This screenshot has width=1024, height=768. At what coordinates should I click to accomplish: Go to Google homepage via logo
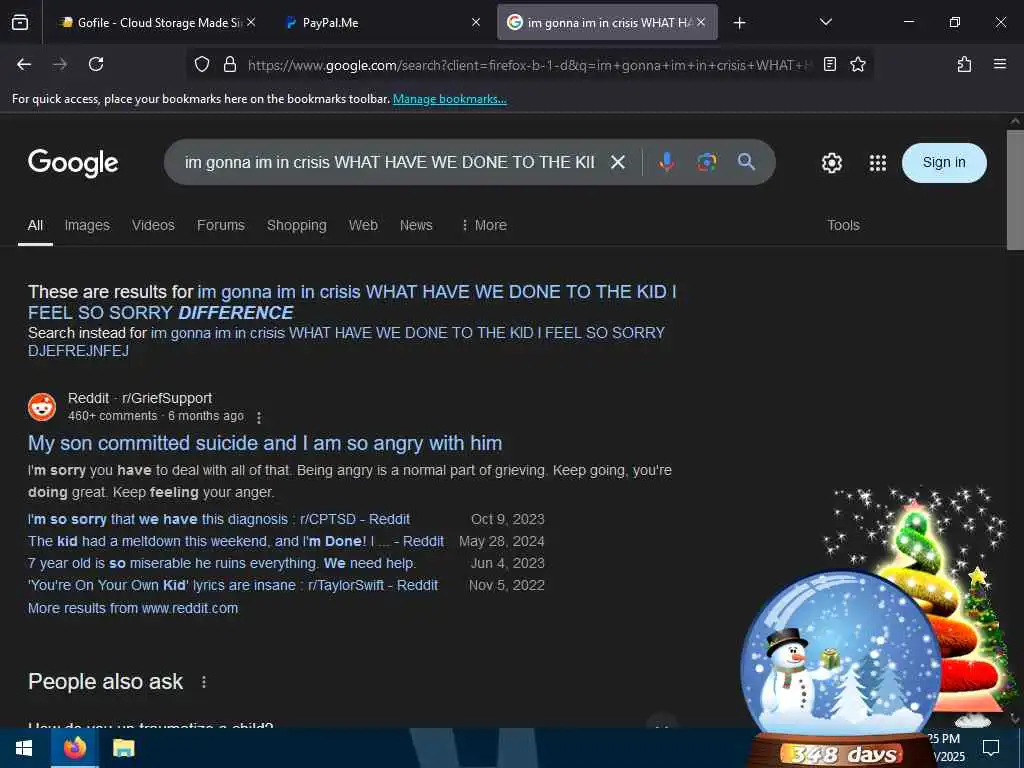coord(73,163)
